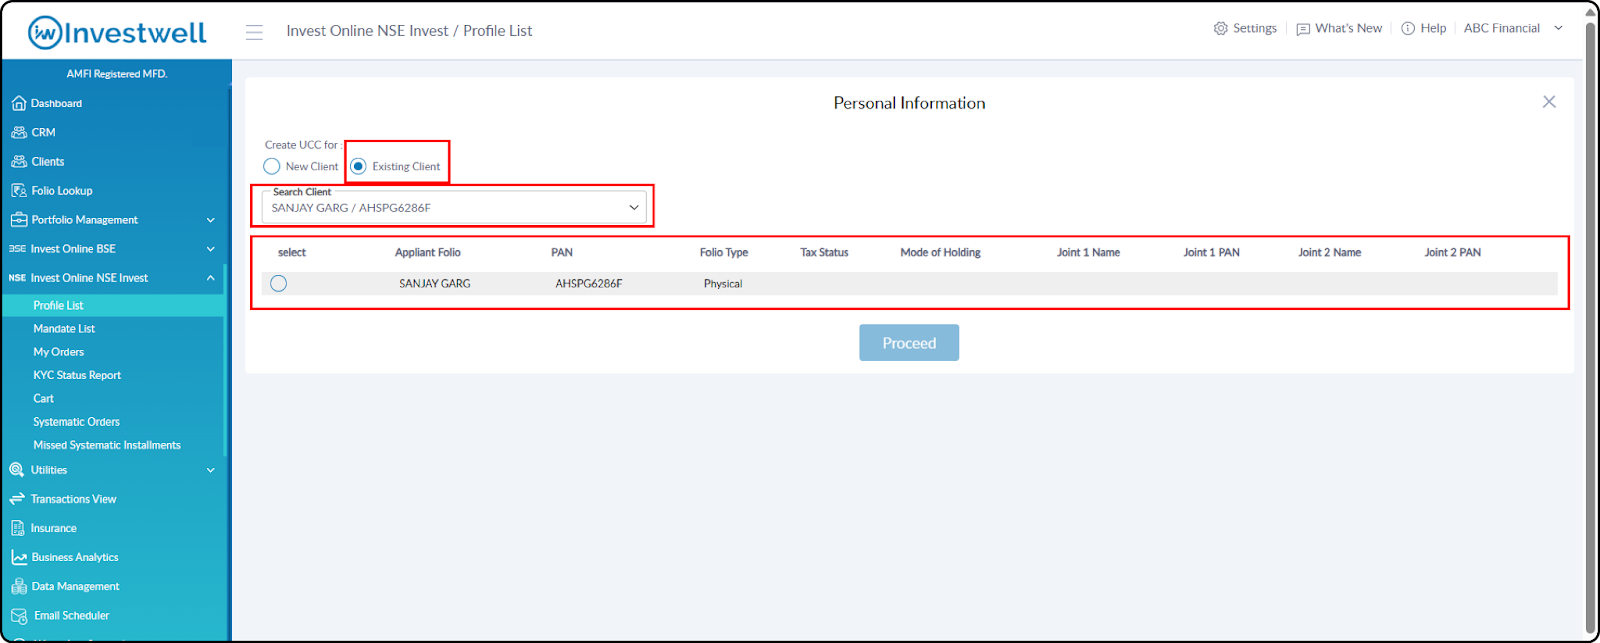The height and width of the screenshot is (643, 1600).
Task: Click the Joint 2 Name column header
Action: (x=1330, y=252)
